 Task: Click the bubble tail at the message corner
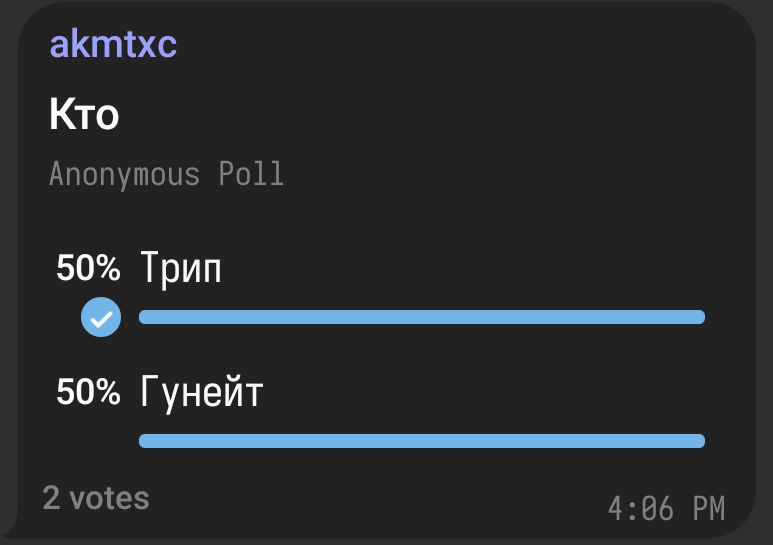coord(9,525)
